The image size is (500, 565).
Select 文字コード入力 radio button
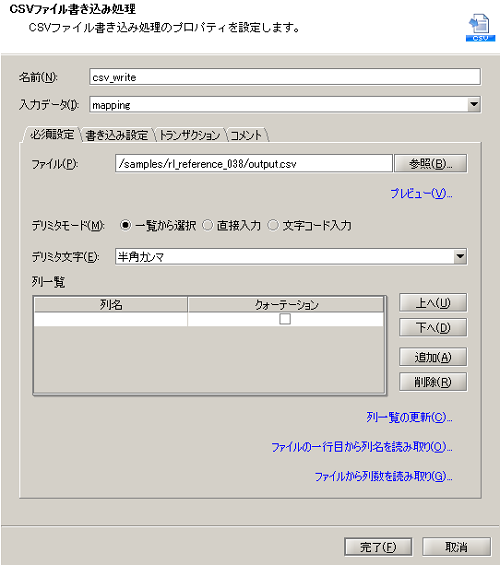273,226
